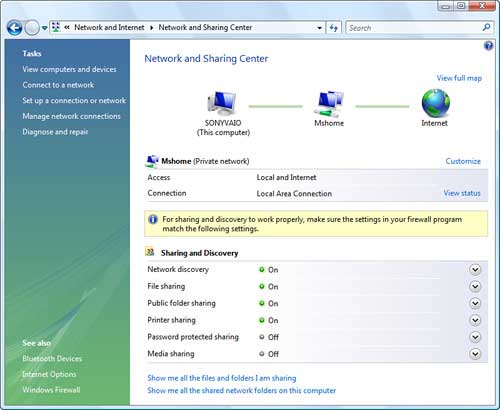
Task: Expand the Printer sharing settings chevron
Action: tap(475, 320)
